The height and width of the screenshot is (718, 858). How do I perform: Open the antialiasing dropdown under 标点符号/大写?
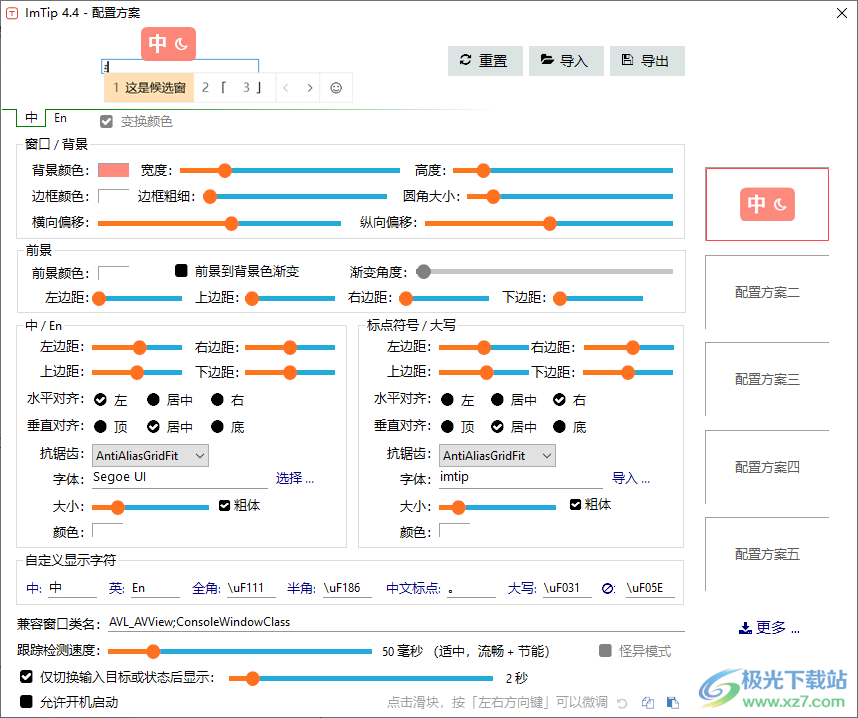[497, 455]
